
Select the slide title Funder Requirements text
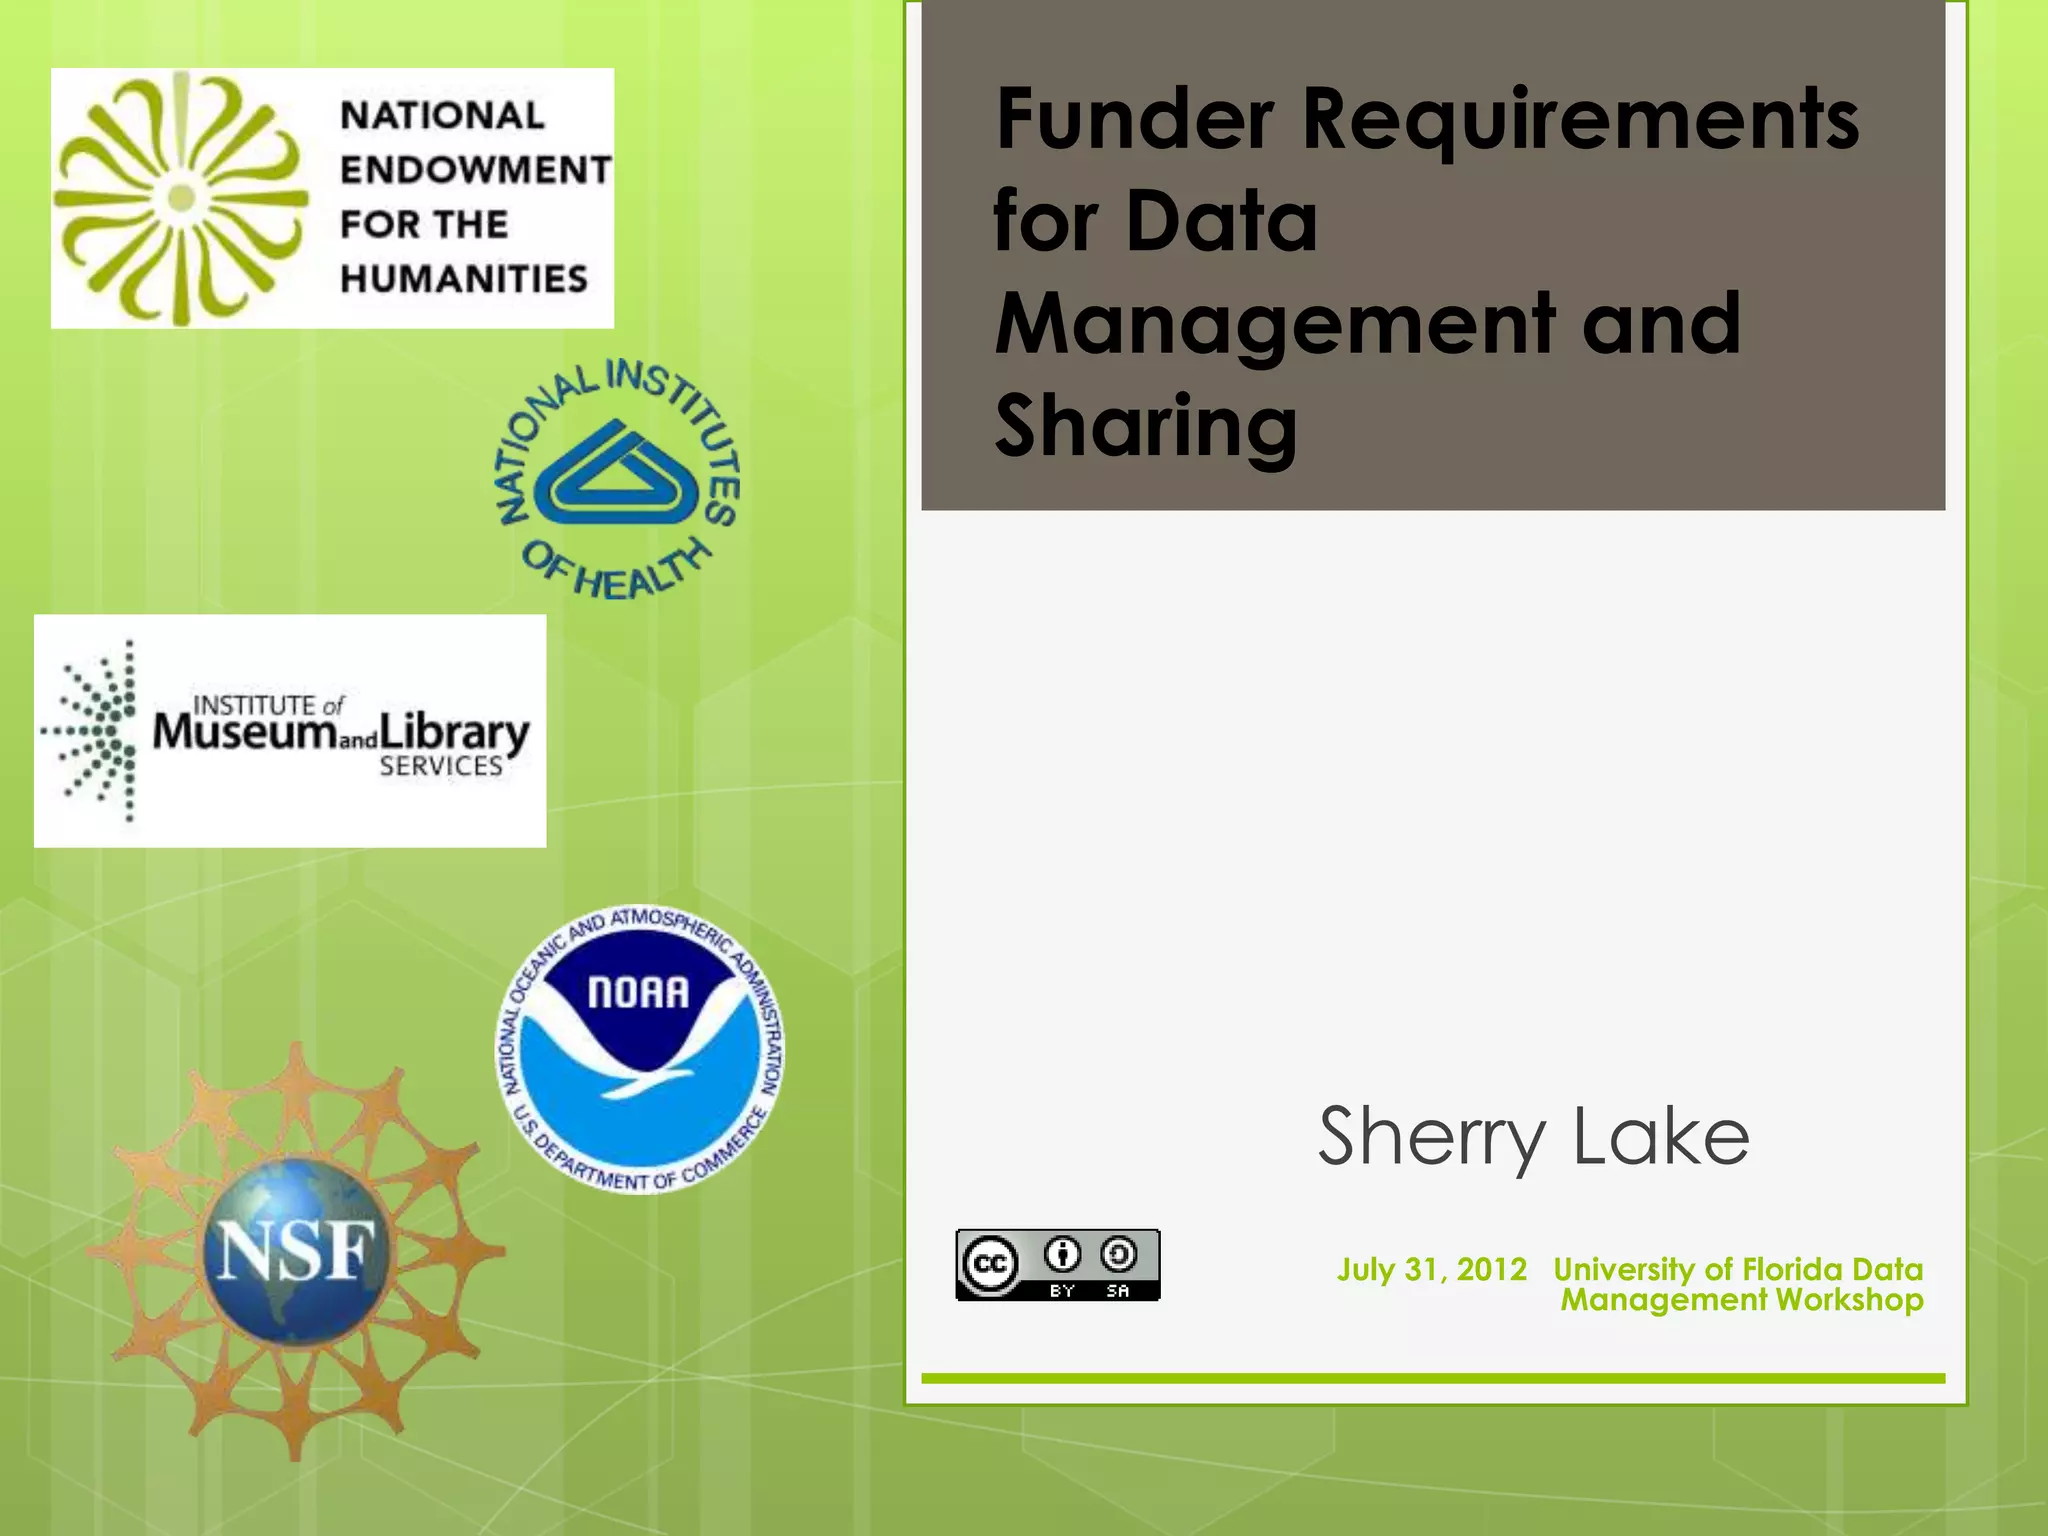[1426, 120]
